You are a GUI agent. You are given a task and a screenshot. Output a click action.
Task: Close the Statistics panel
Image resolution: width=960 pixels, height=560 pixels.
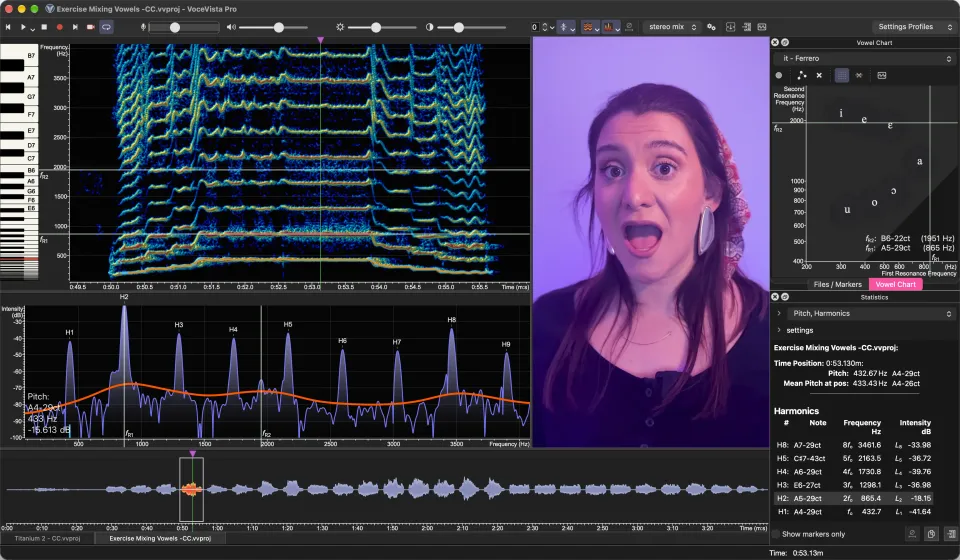(775, 297)
